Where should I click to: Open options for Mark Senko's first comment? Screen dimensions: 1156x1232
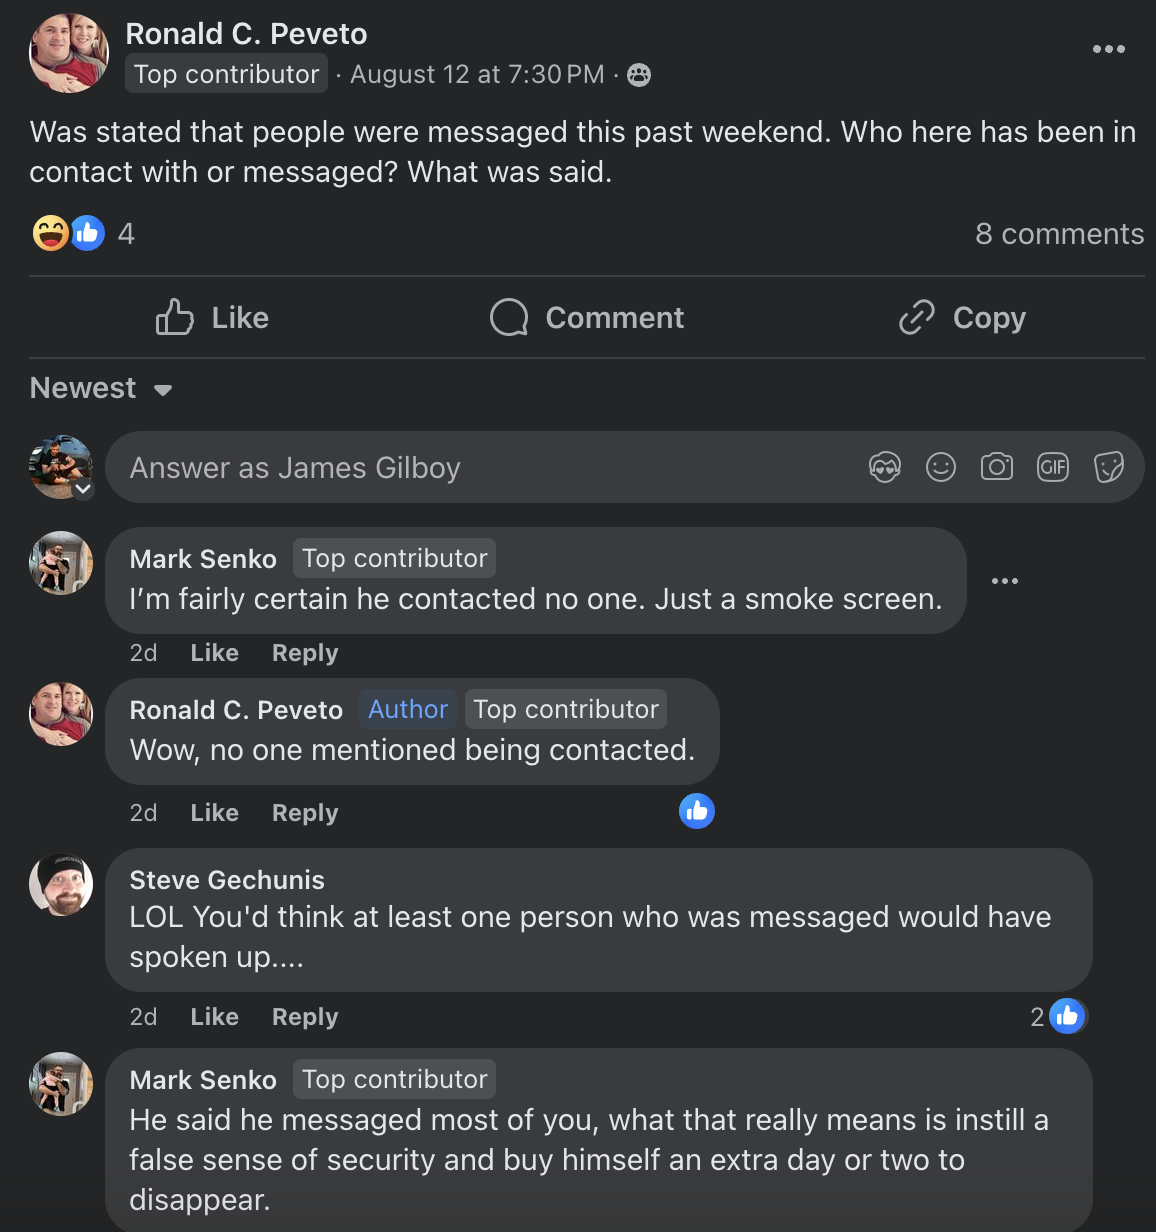[x=1005, y=581]
